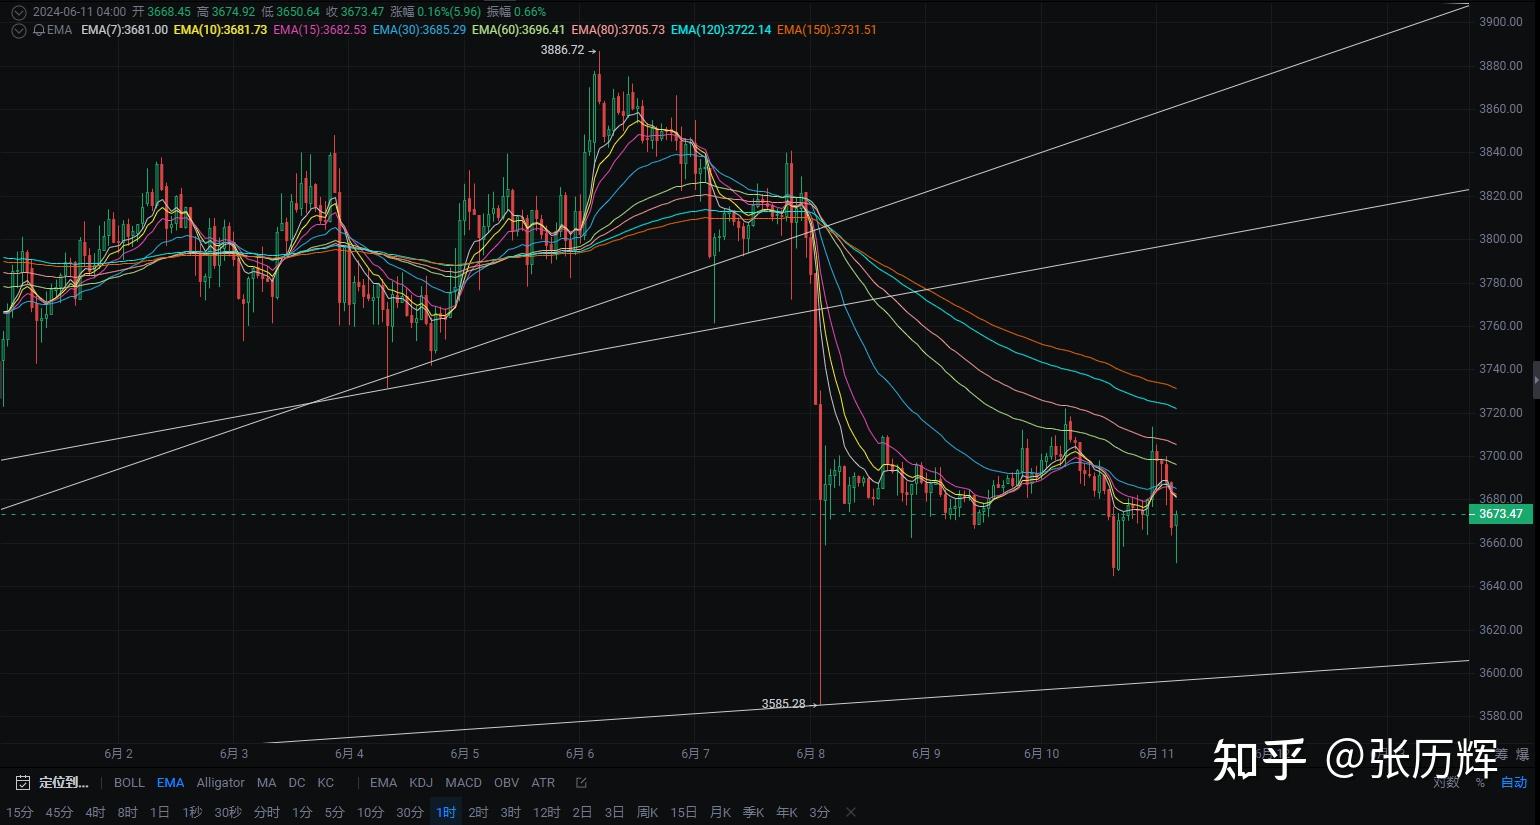
Task: Click the pink EMA(80) legend value
Action: [618, 30]
